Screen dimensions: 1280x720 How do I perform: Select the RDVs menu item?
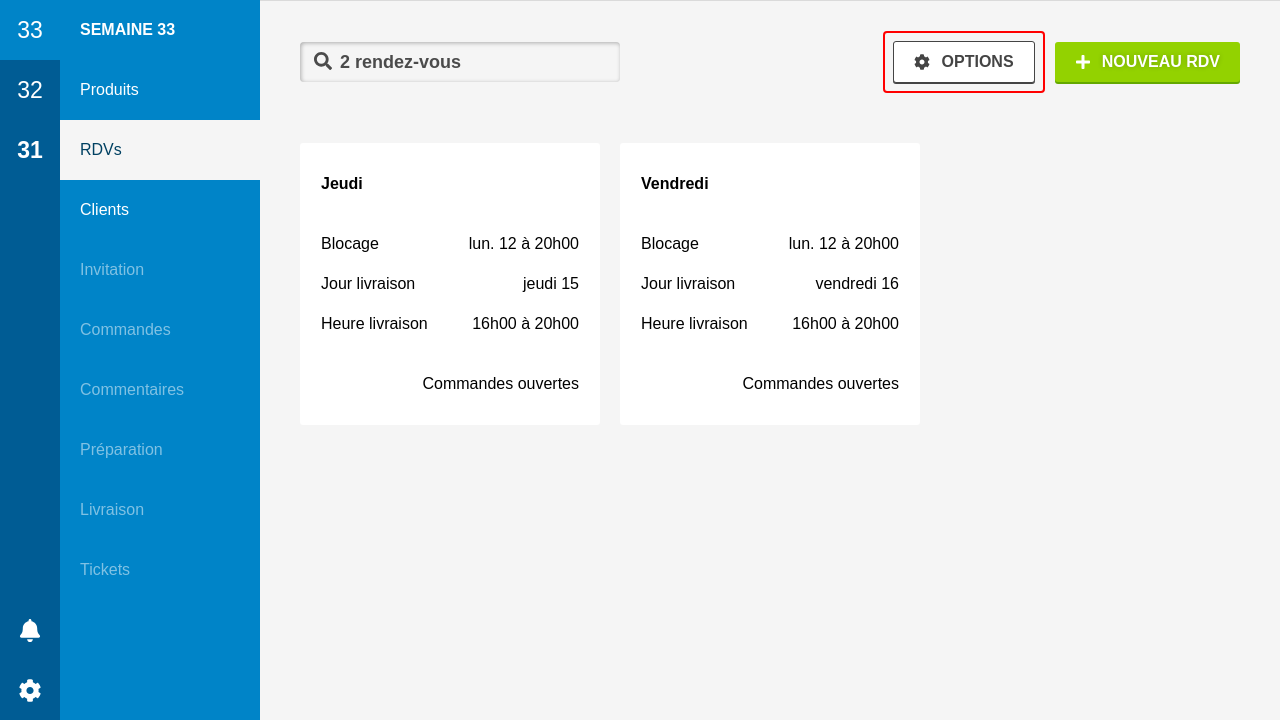pos(160,150)
